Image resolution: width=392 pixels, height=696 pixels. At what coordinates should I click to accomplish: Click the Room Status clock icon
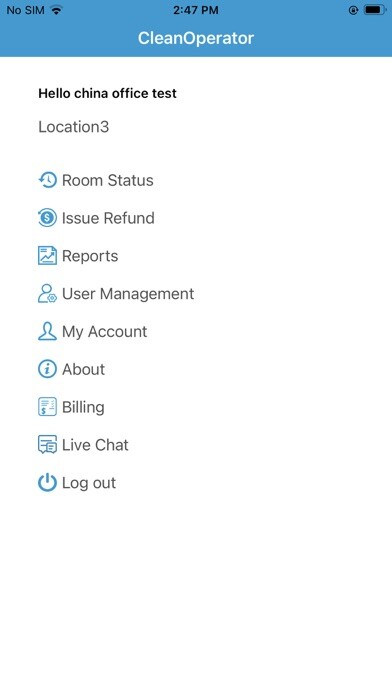tap(48, 180)
